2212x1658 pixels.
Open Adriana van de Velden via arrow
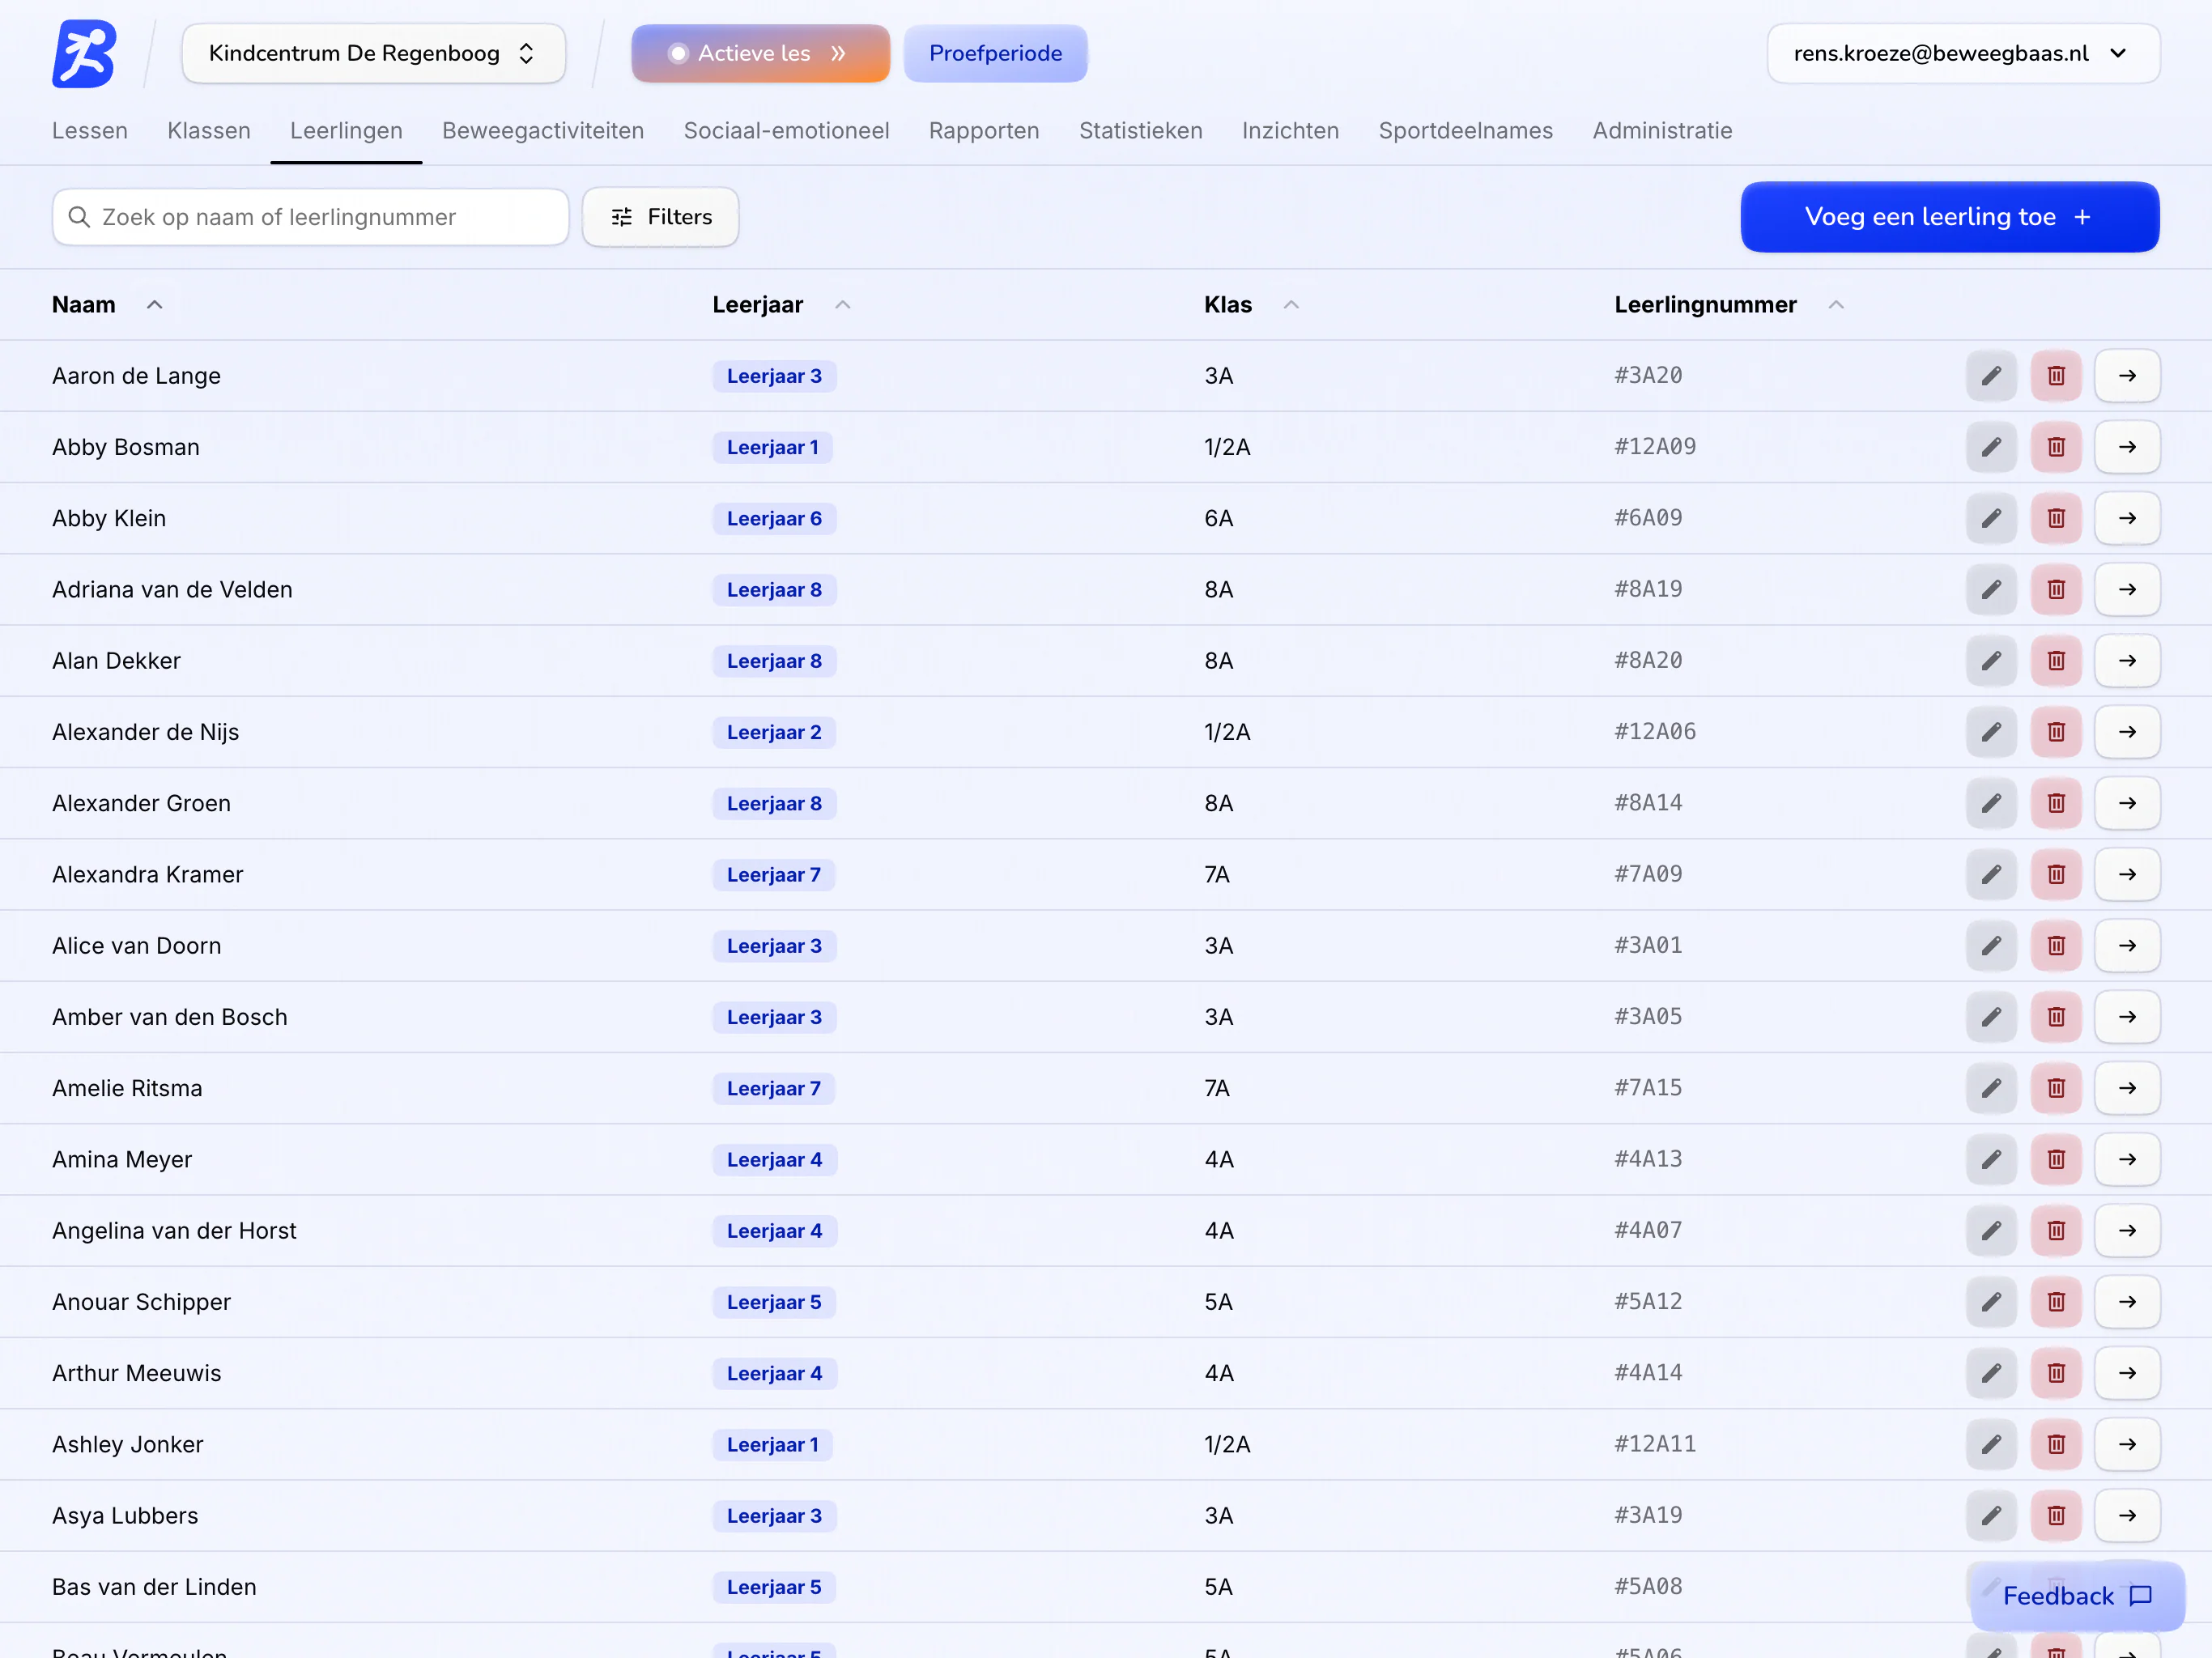pyautogui.click(x=2127, y=589)
